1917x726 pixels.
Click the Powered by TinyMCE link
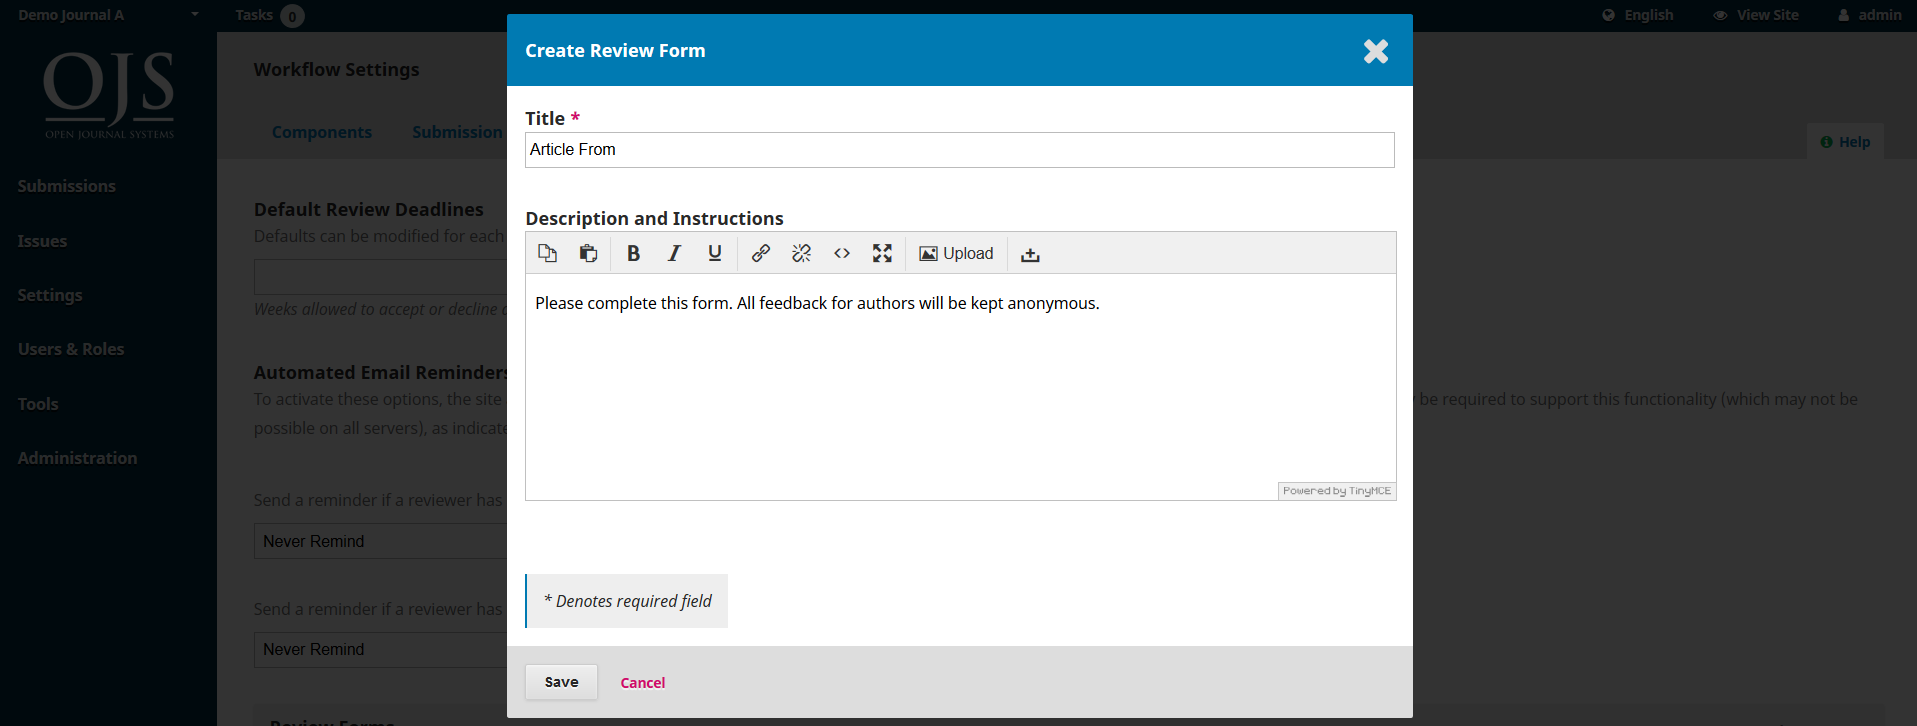(x=1337, y=491)
